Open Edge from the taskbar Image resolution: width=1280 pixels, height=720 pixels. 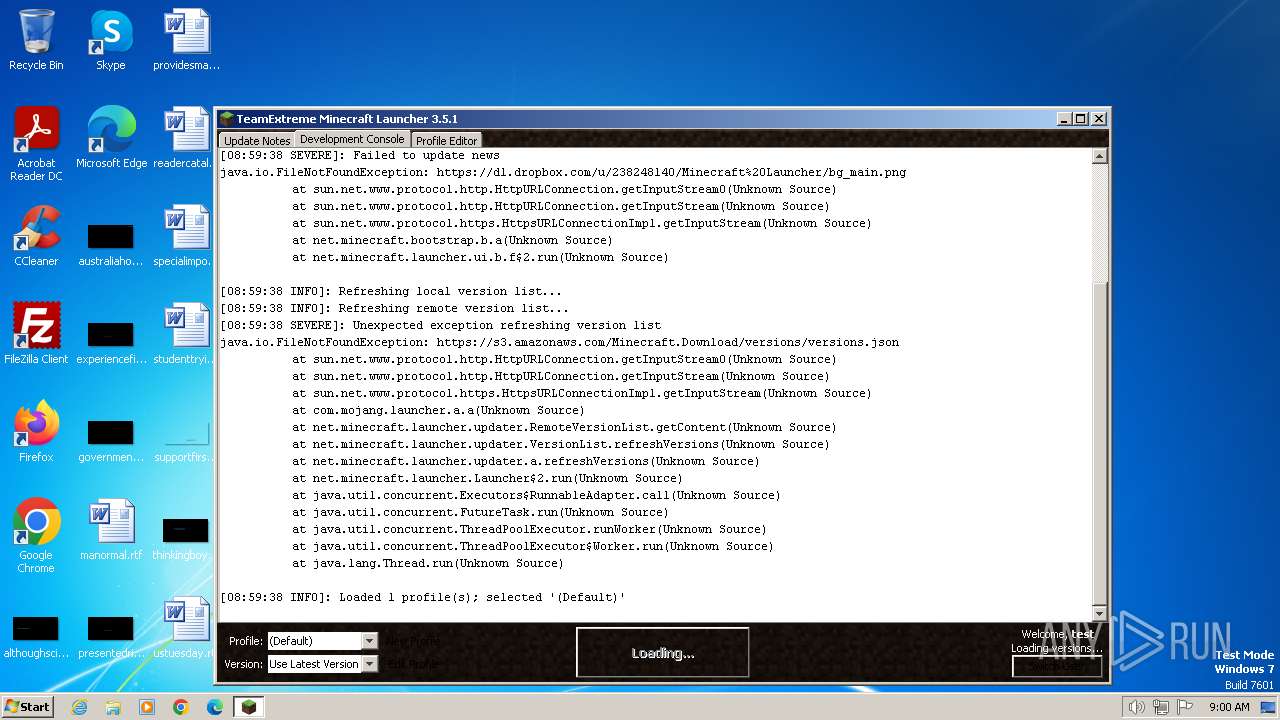[214, 707]
